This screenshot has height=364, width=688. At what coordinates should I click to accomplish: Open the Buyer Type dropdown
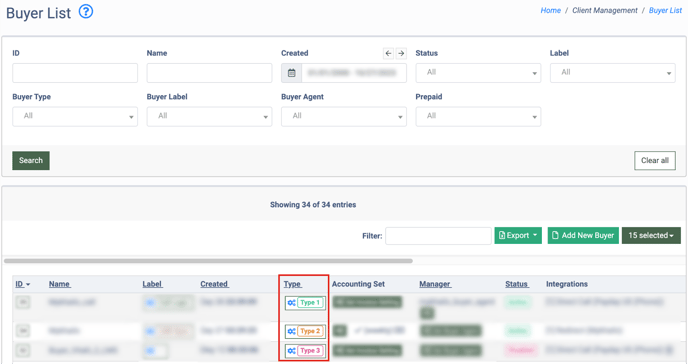click(x=75, y=117)
